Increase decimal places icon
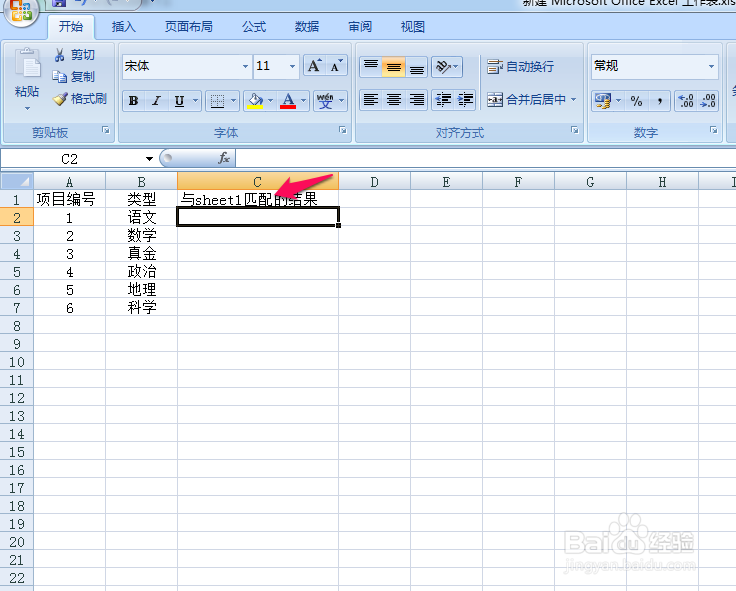This screenshot has width=736, height=591. (686, 100)
